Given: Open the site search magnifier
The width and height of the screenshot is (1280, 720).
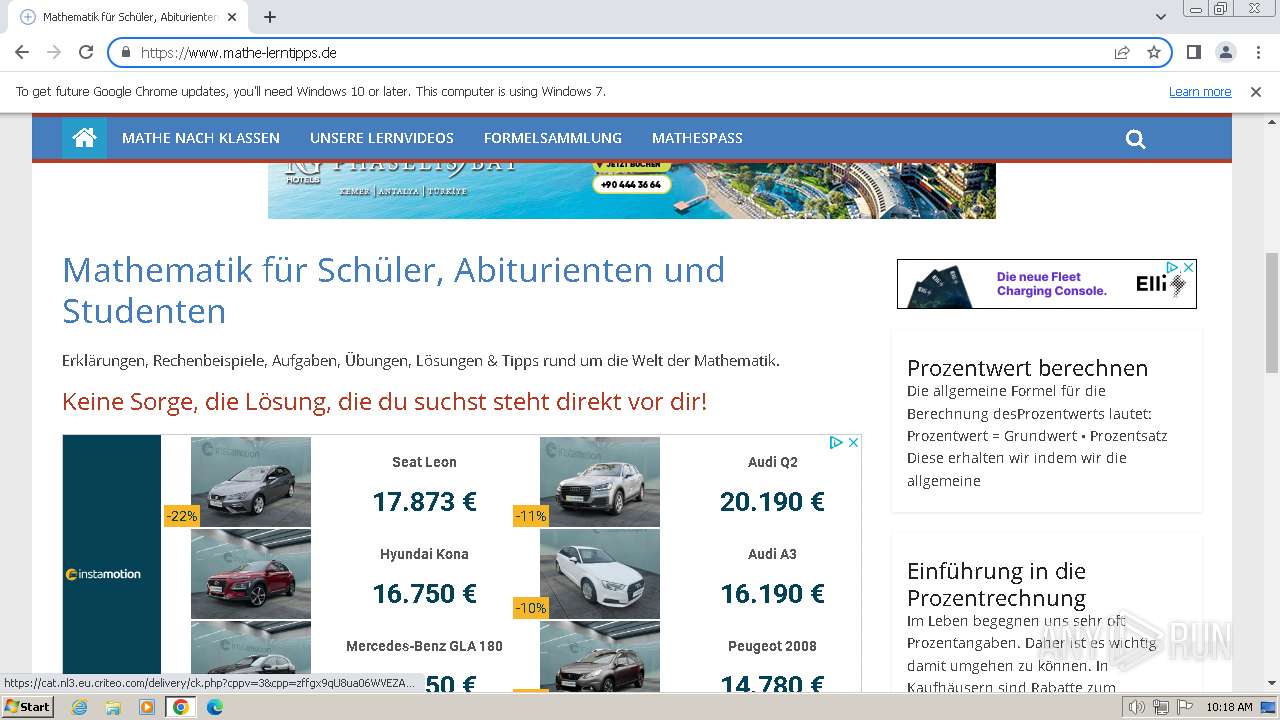Looking at the screenshot, I should [x=1135, y=139].
